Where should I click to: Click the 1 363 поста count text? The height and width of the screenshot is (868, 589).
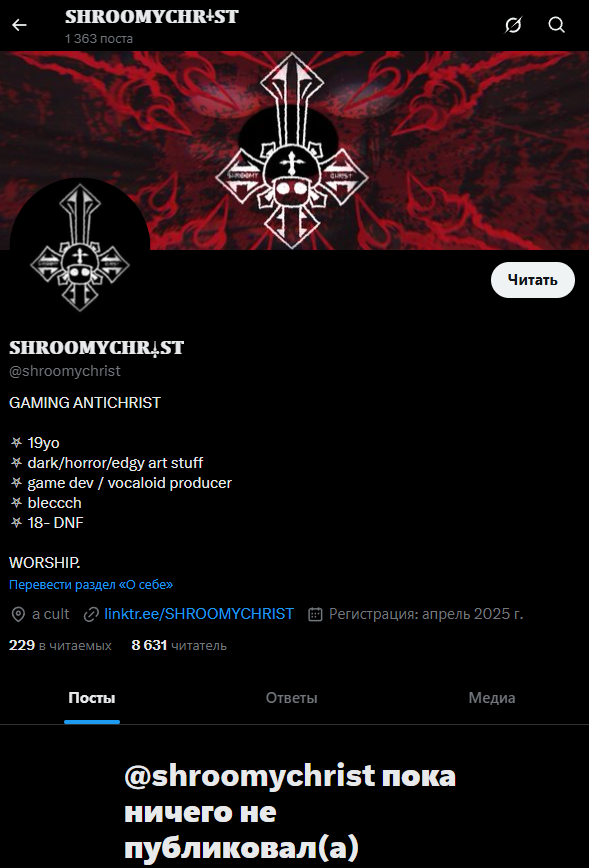(99, 39)
